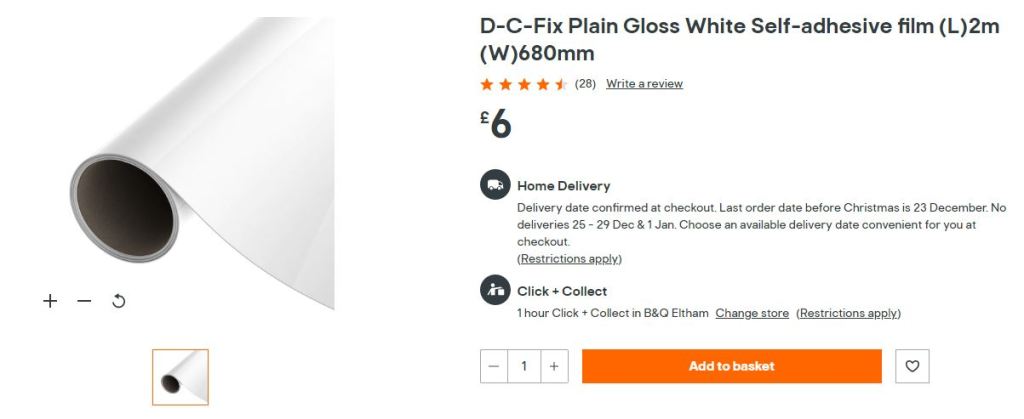Open Home Delivery restrictions link
The height and width of the screenshot is (419, 1024).
click(569, 259)
